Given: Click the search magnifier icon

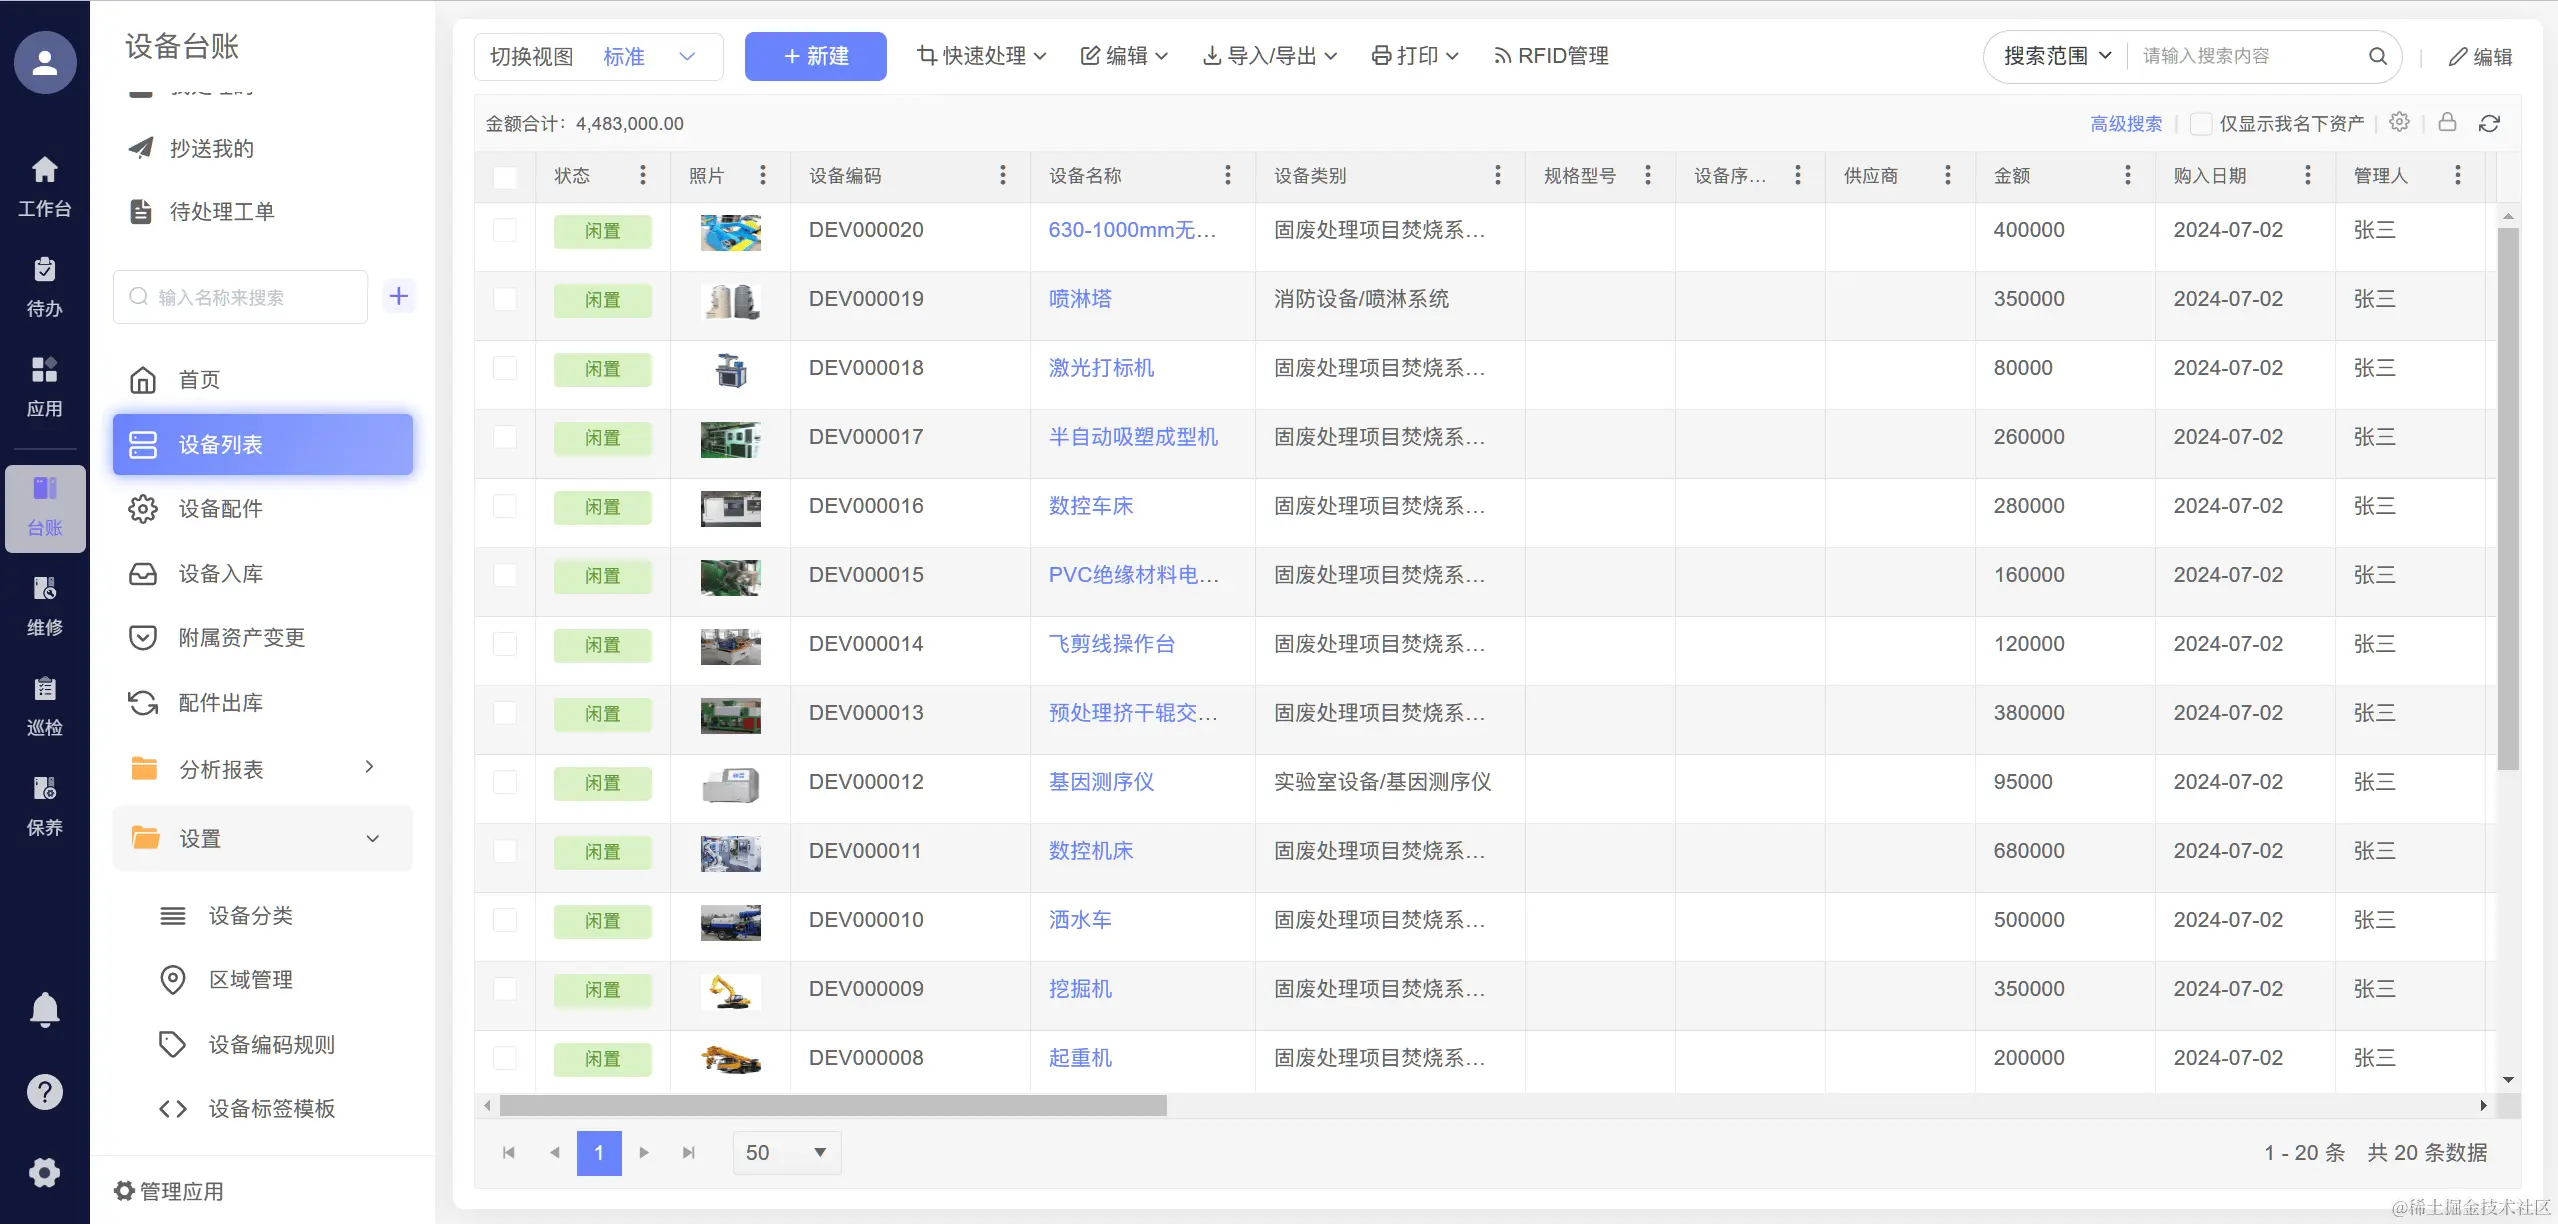Looking at the screenshot, I should [2377, 56].
